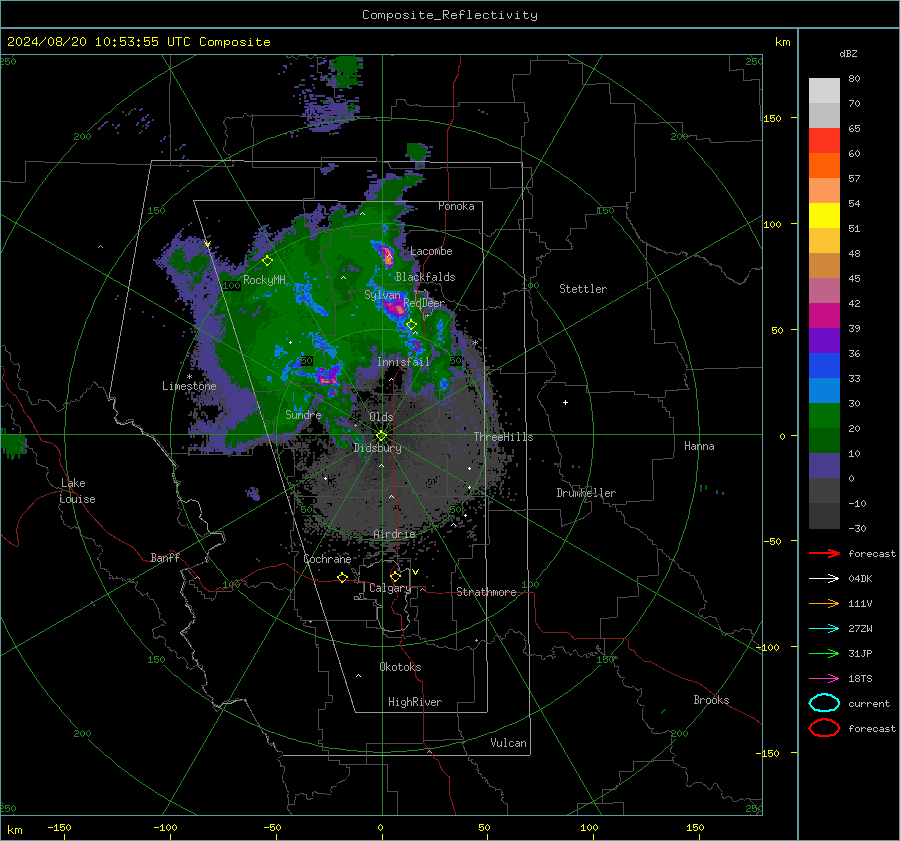Select the Vulcan town label

(x=508, y=743)
